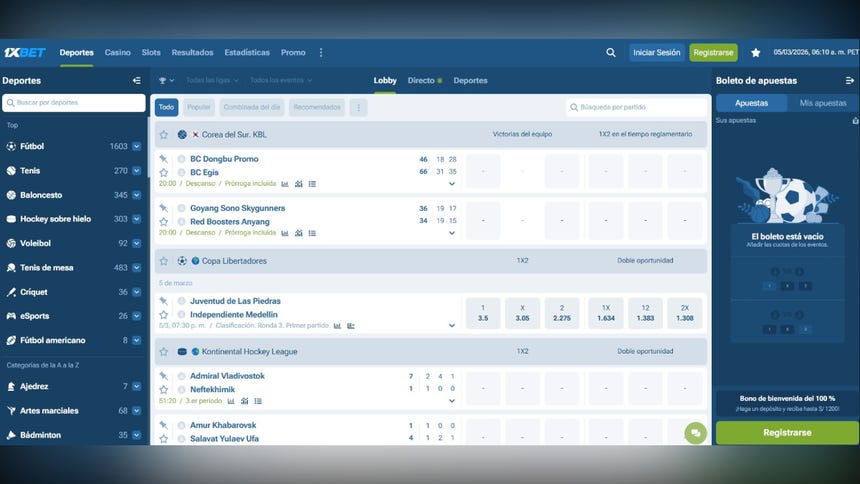Open Slots in the navbar
Viewport: 860px width, 484px height.
click(151, 53)
